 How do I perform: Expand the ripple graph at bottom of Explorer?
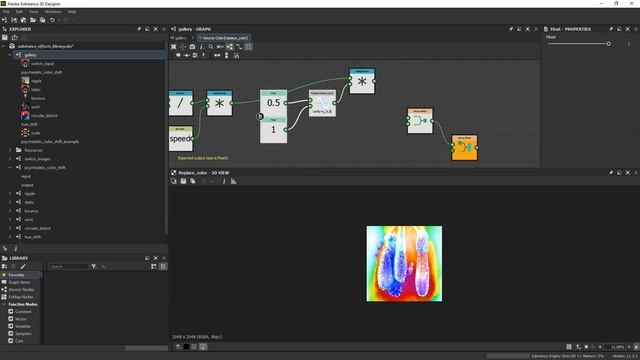pos(10,193)
